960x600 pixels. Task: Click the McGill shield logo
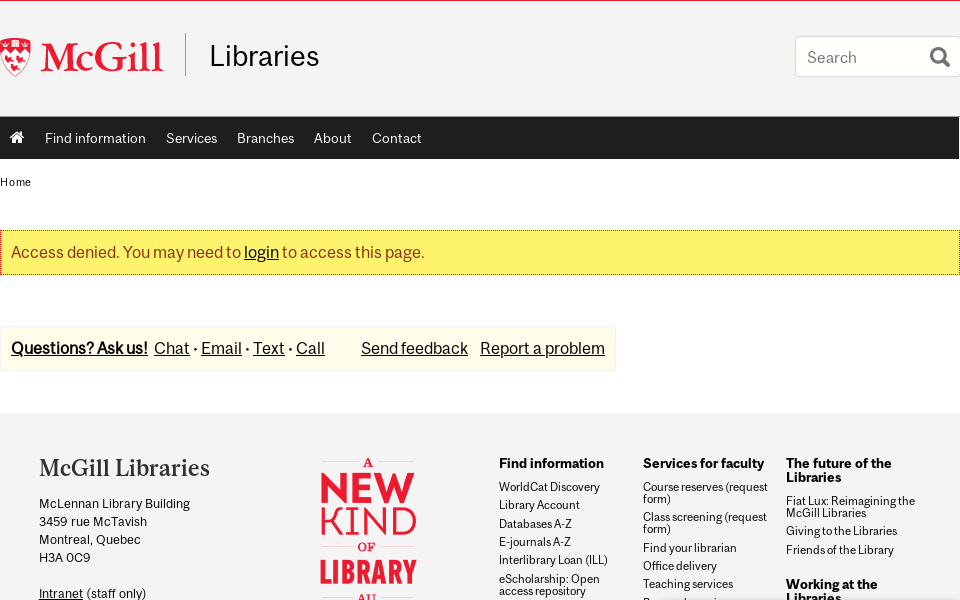coord(16,56)
